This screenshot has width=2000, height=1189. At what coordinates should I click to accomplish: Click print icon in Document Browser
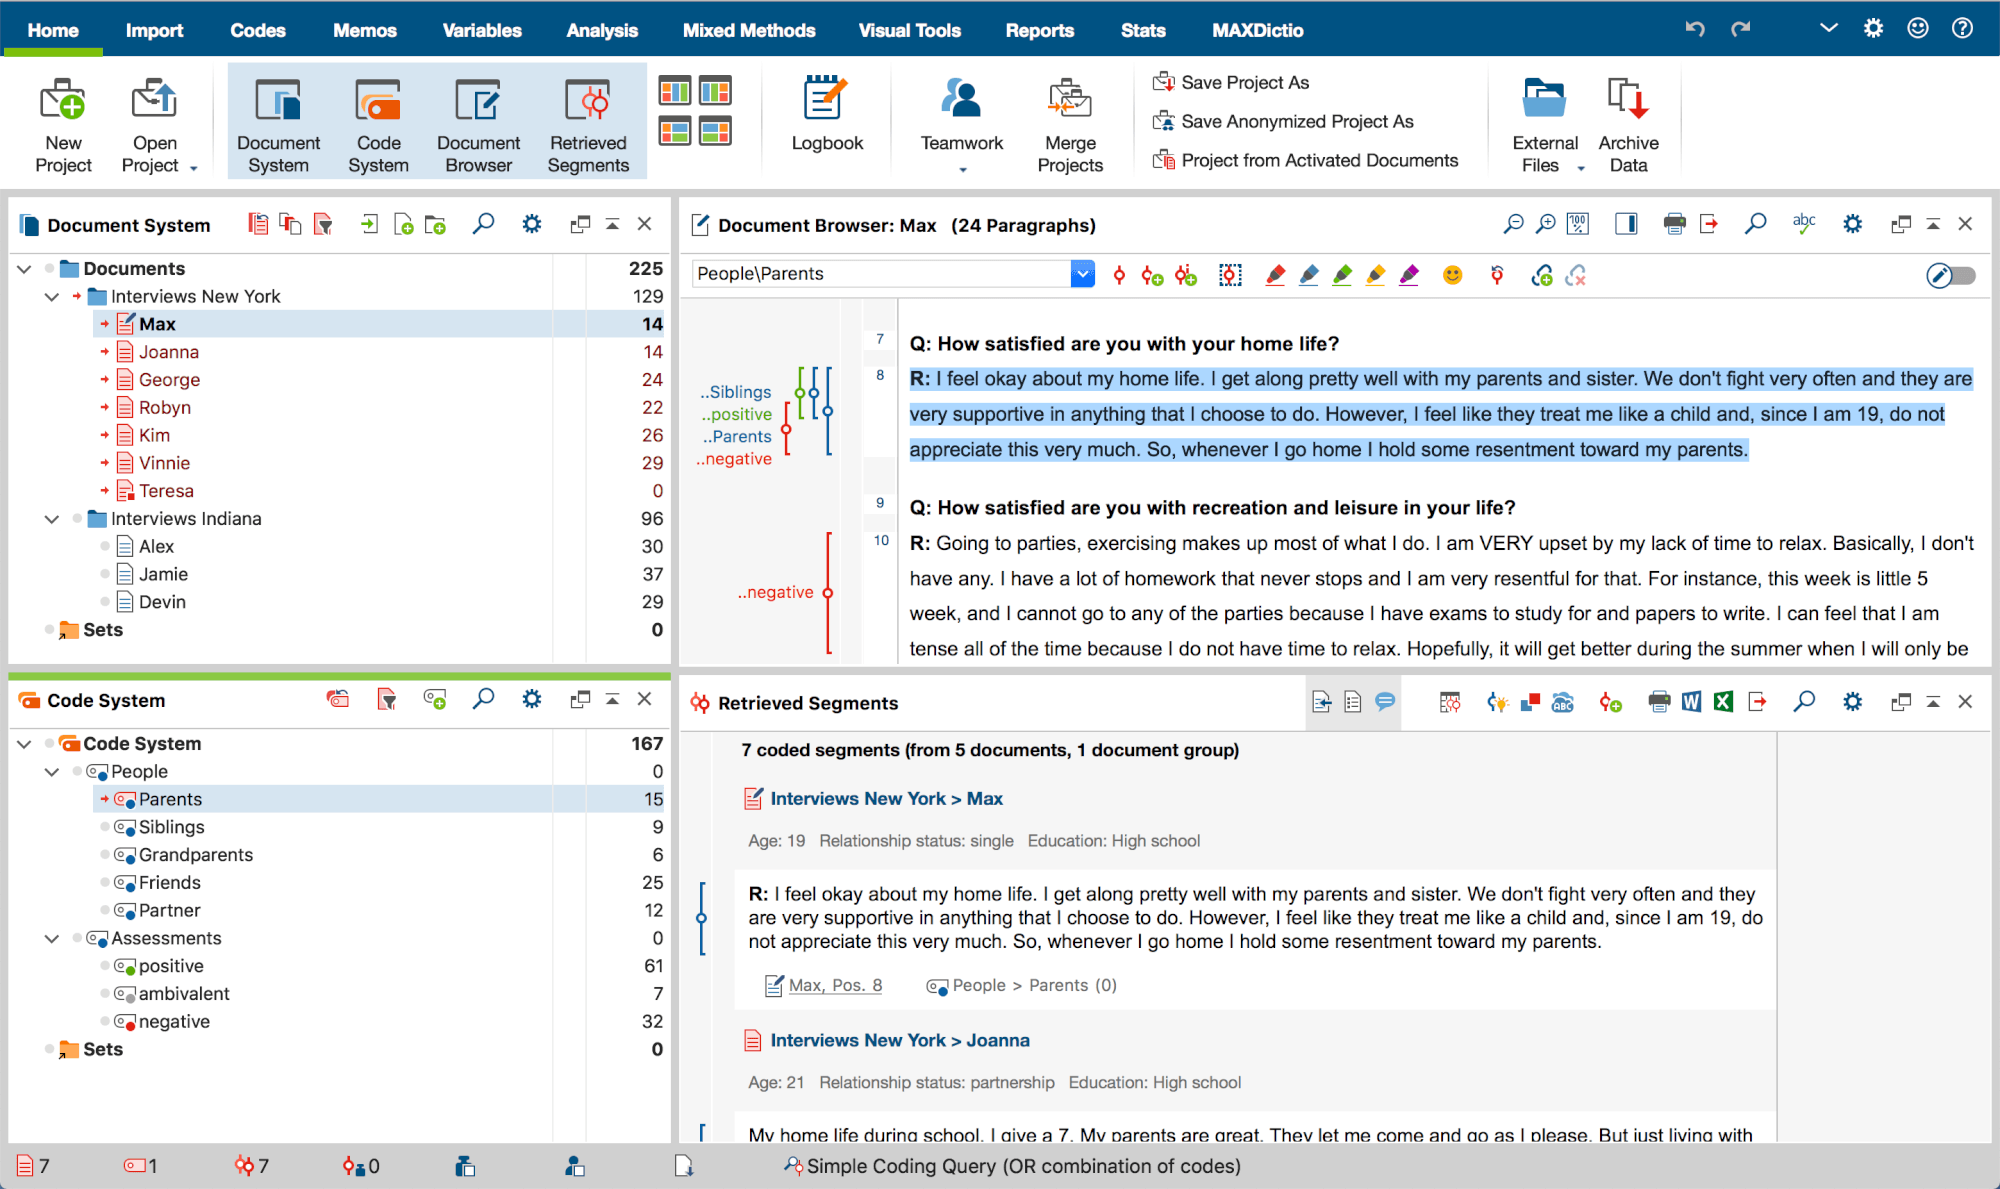pyautogui.click(x=1674, y=224)
